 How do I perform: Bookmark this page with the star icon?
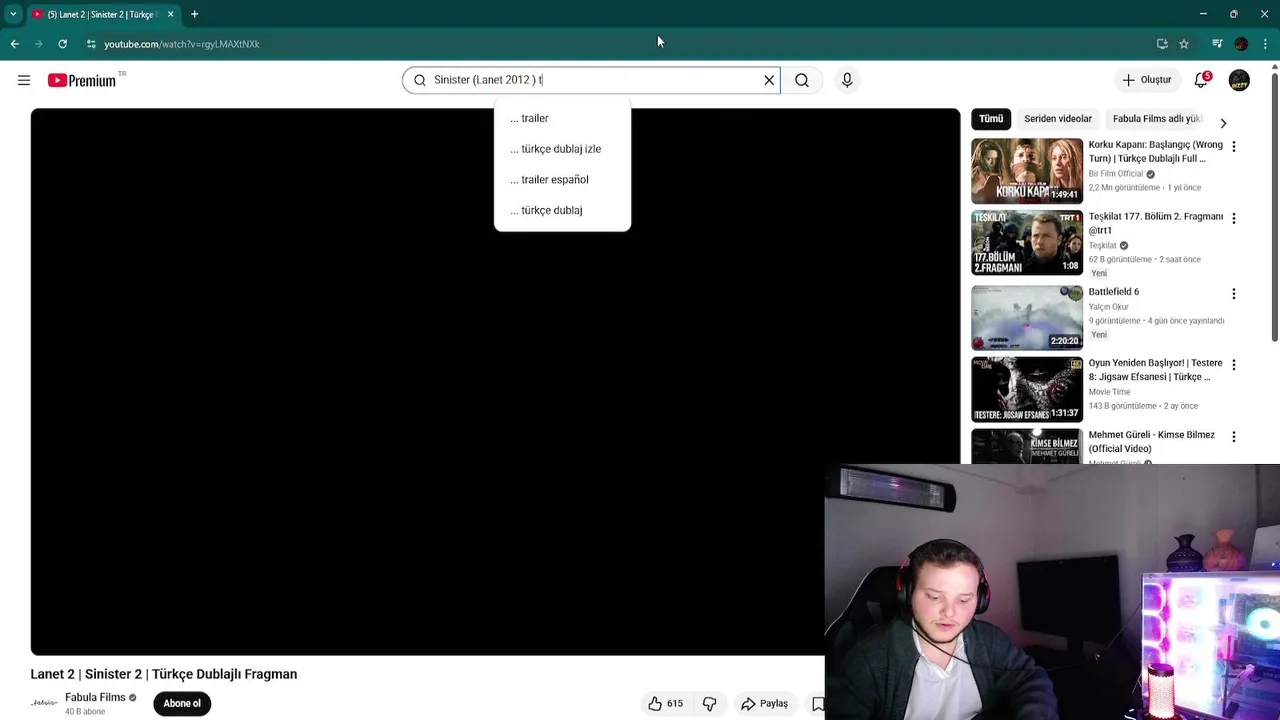tap(1184, 44)
